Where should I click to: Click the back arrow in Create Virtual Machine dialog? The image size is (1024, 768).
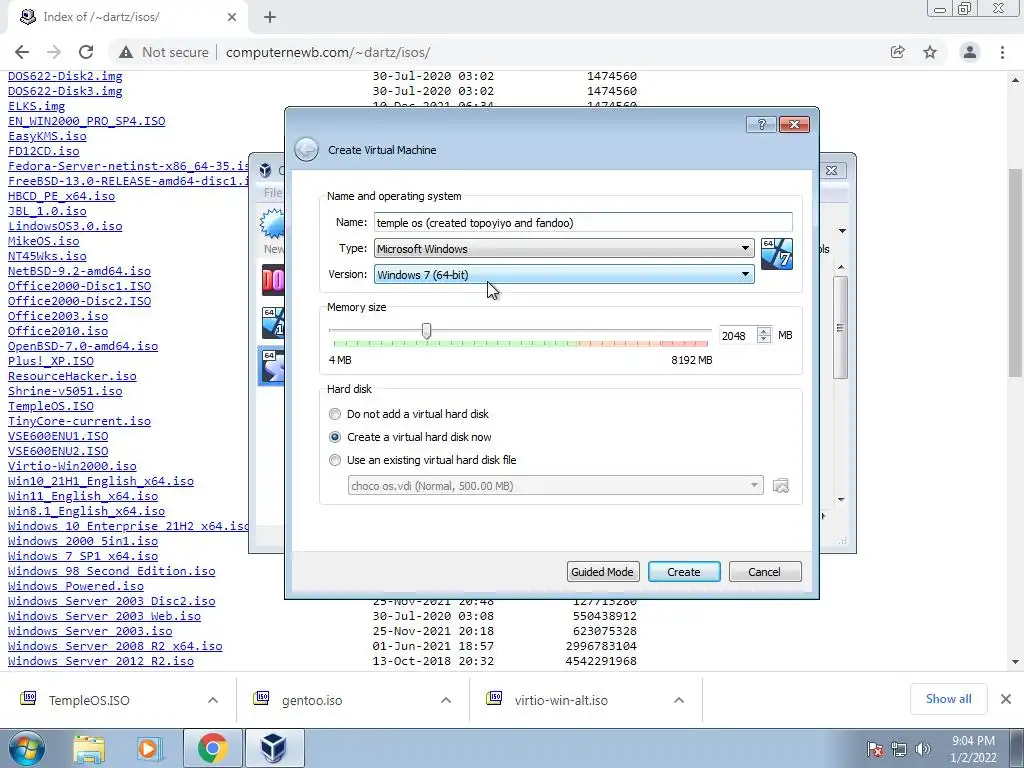coord(306,150)
